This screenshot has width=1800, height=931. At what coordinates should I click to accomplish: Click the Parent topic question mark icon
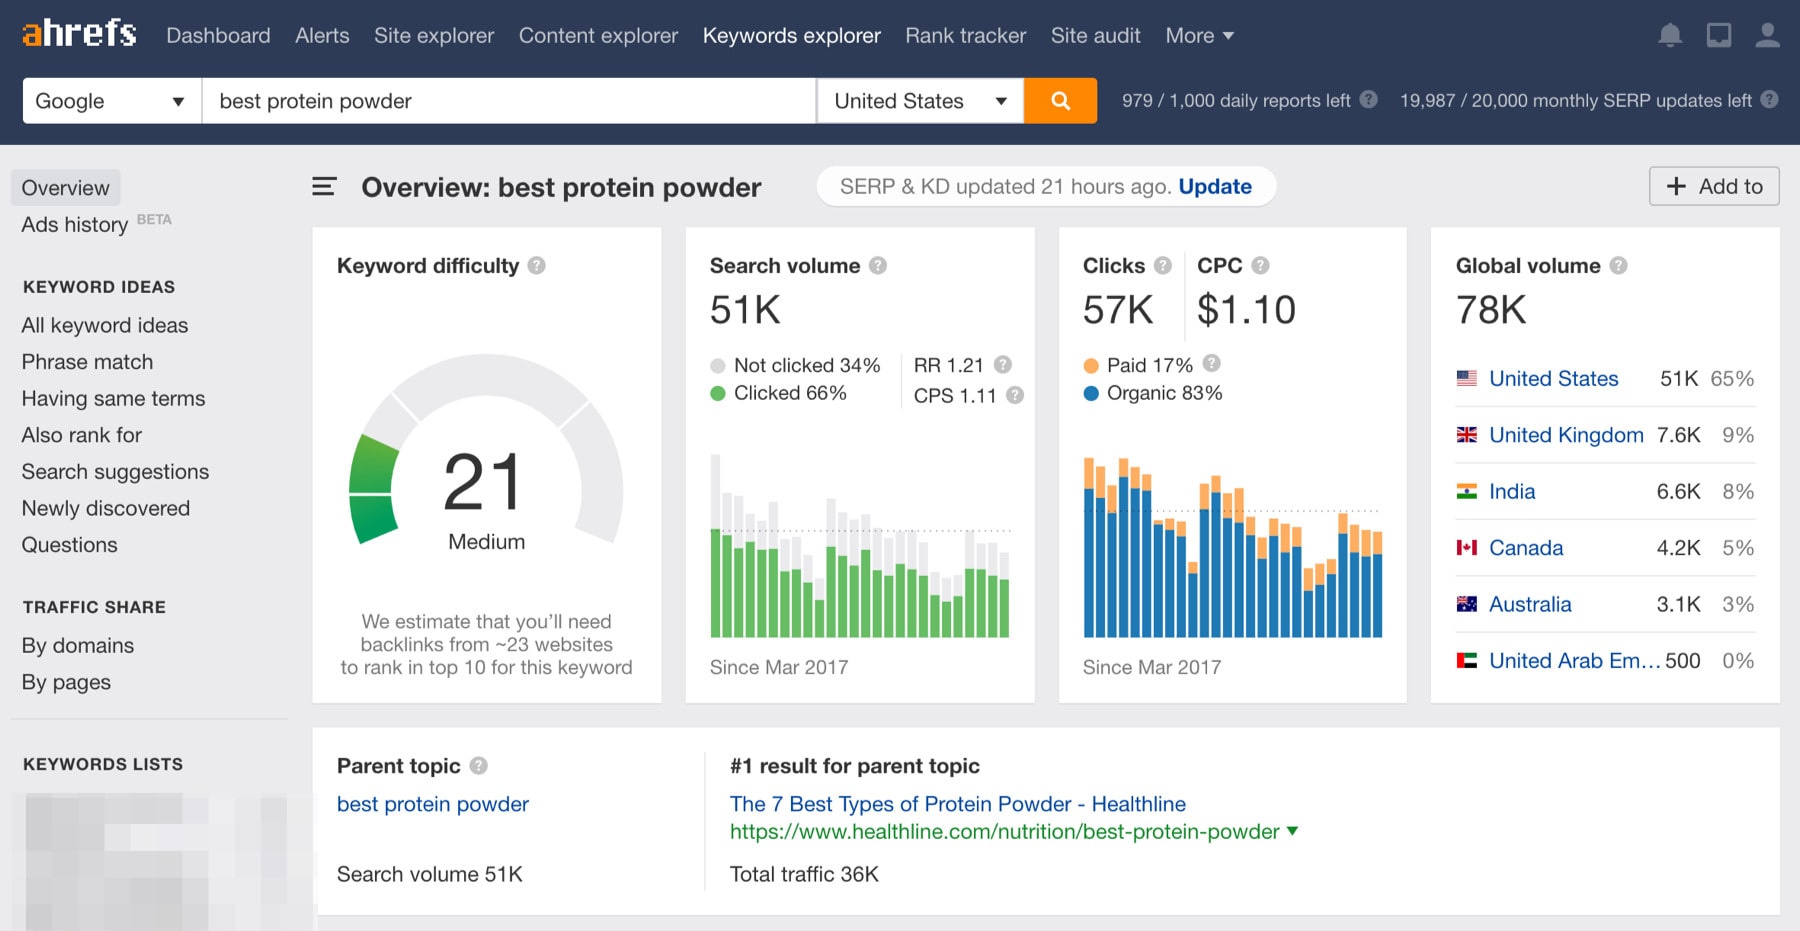[478, 765]
